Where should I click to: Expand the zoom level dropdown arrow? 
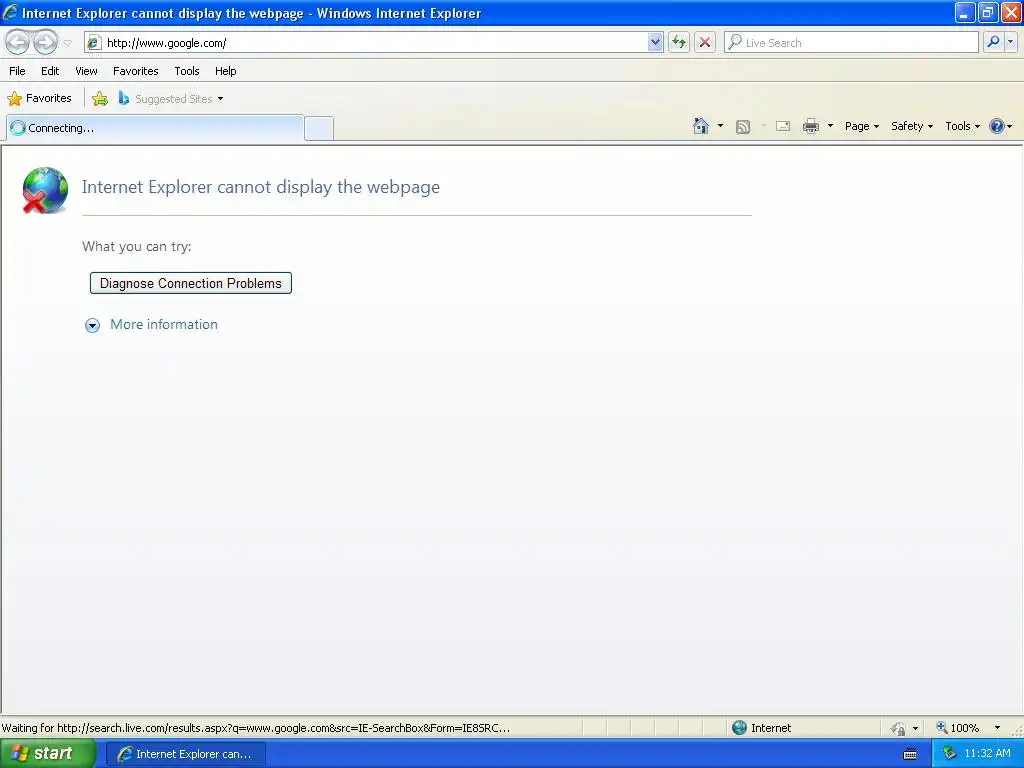pos(997,728)
